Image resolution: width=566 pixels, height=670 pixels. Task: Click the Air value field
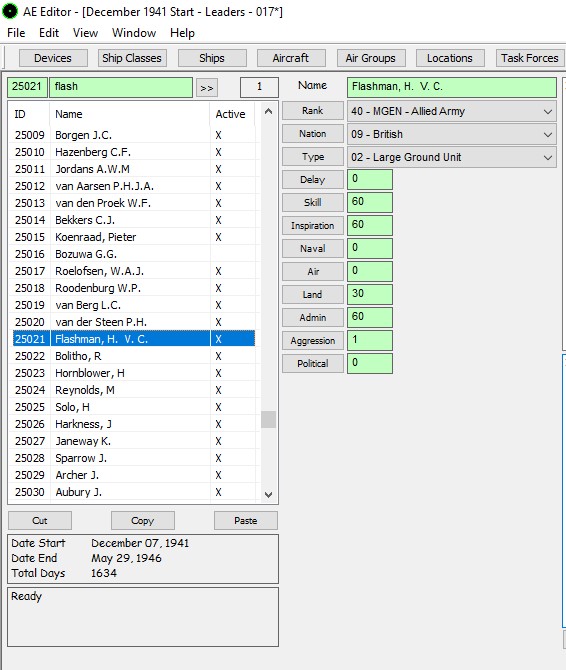click(x=370, y=271)
